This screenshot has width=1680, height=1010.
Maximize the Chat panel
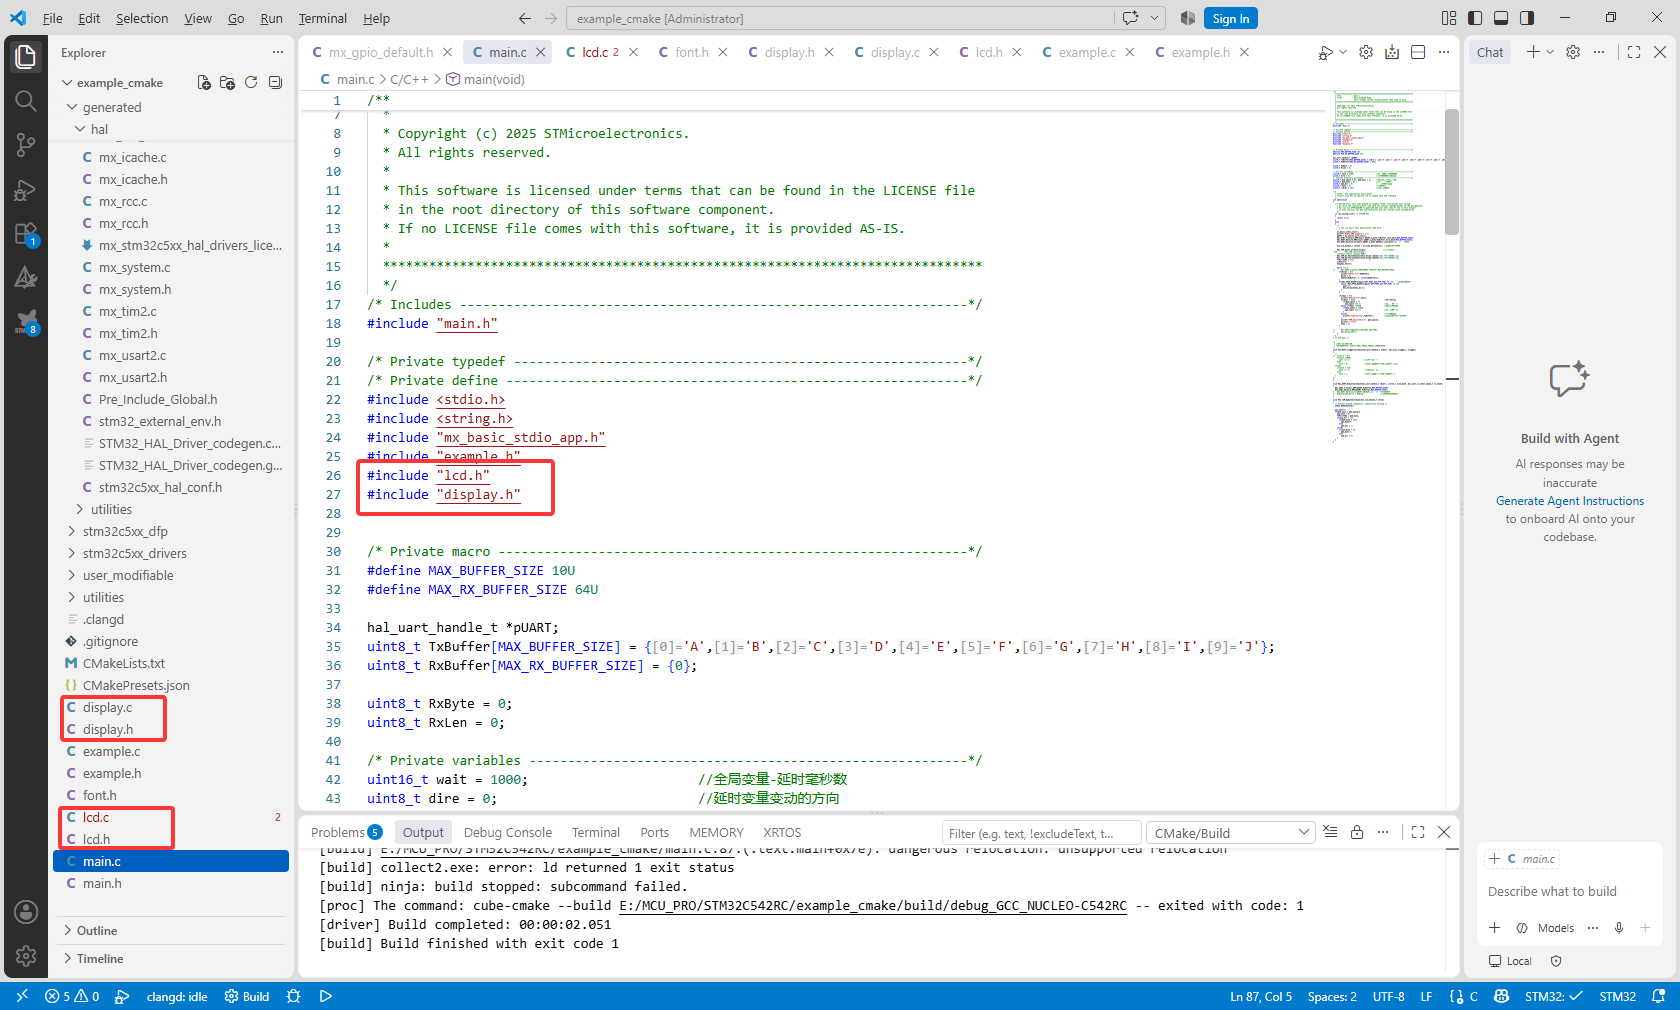[1634, 52]
